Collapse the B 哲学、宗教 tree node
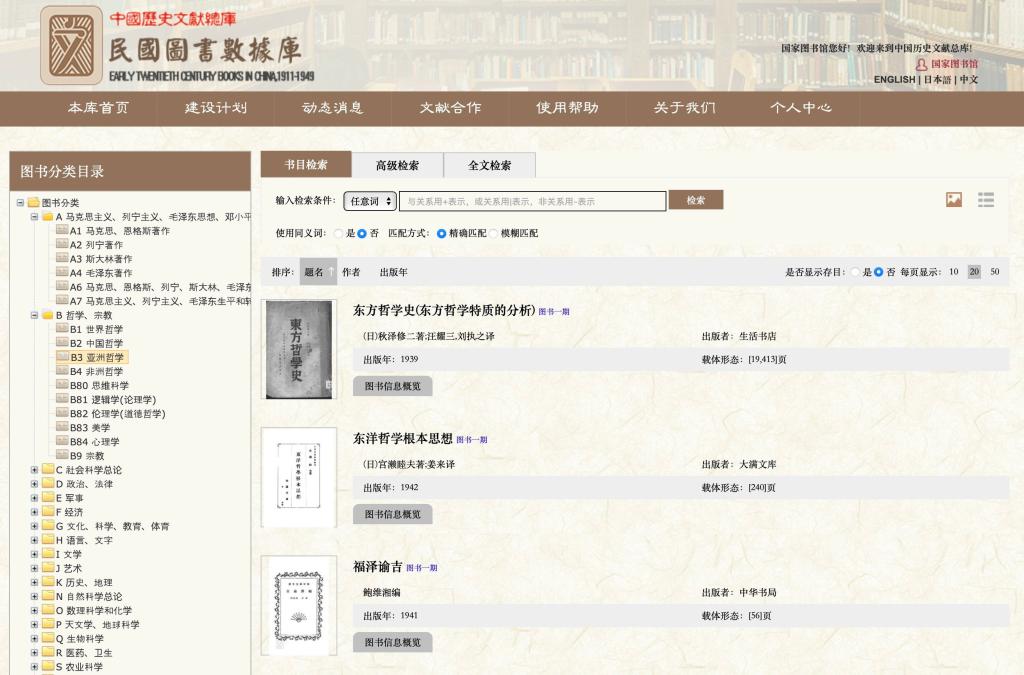The height and width of the screenshot is (675, 1024). point(34,315)
